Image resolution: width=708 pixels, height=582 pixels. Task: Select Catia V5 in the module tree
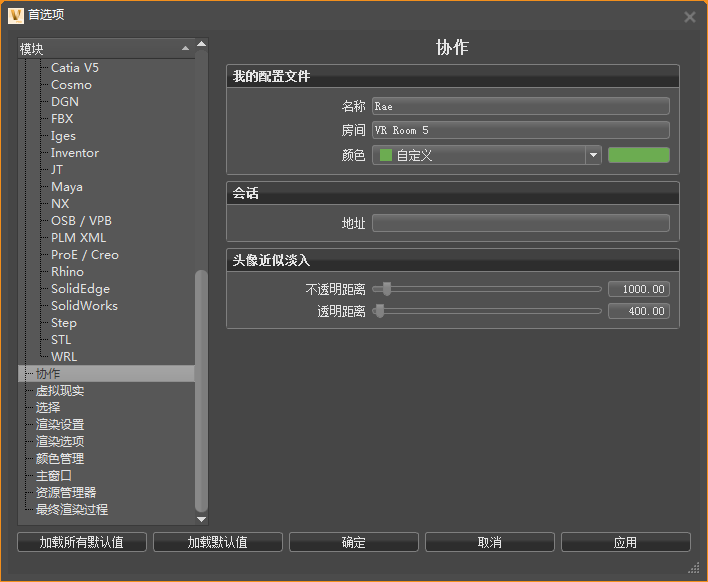(75, 68)
